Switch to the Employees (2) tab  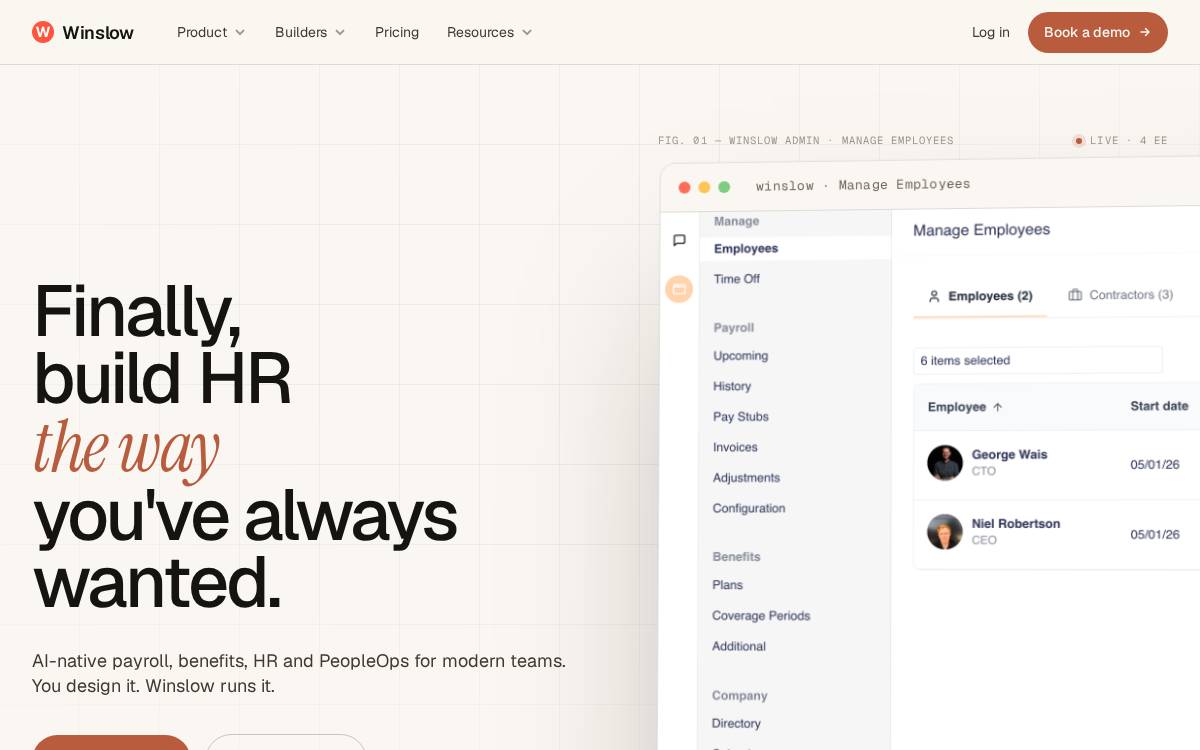980,296
